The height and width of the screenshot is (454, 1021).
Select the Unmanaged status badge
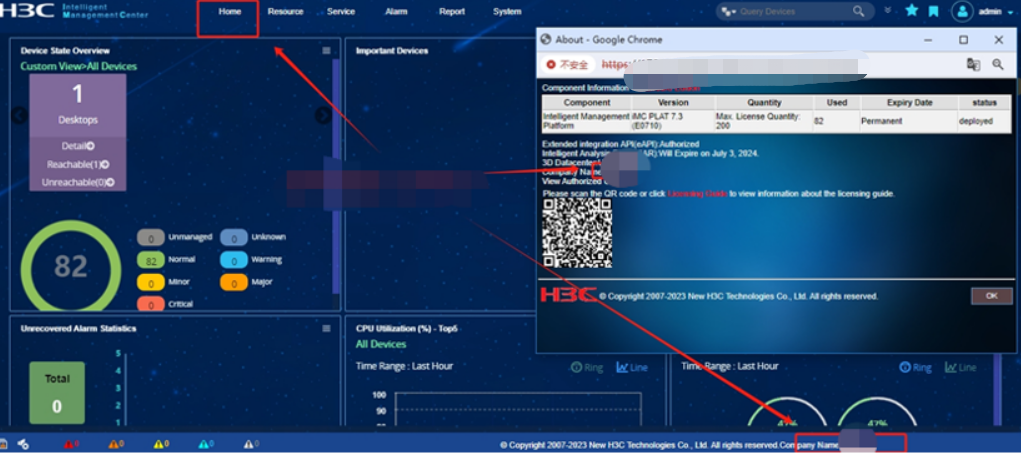[x=150, y=238]
